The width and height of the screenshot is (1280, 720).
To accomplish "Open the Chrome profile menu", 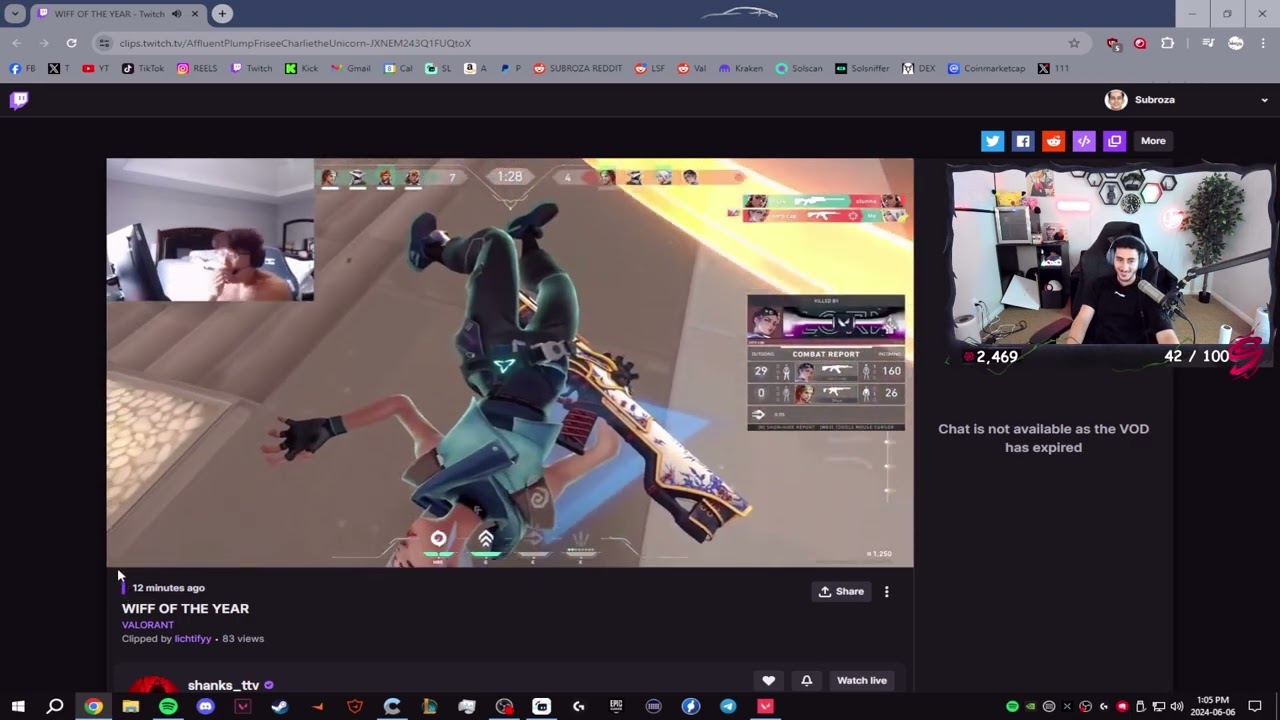I will [x=1236, y=43].
